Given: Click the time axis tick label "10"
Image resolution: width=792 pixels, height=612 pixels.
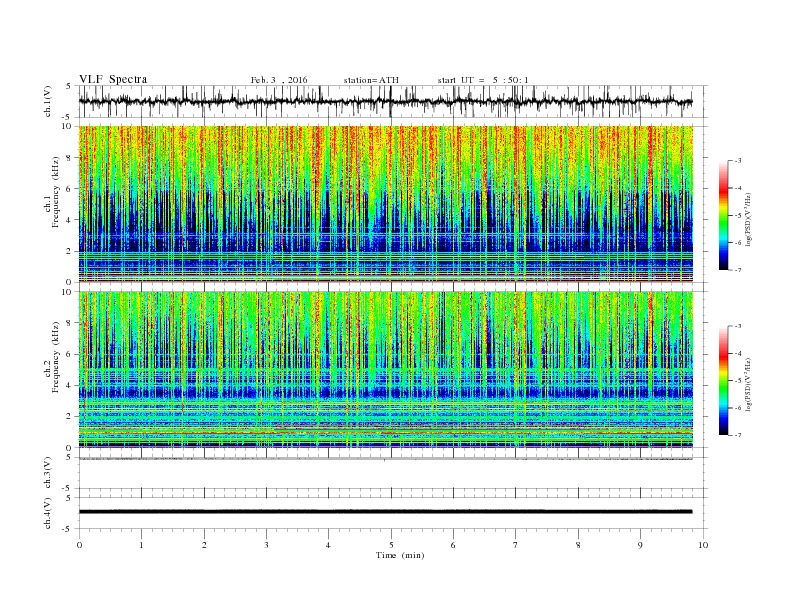Looking at the screenshot, I should (703, 545).
